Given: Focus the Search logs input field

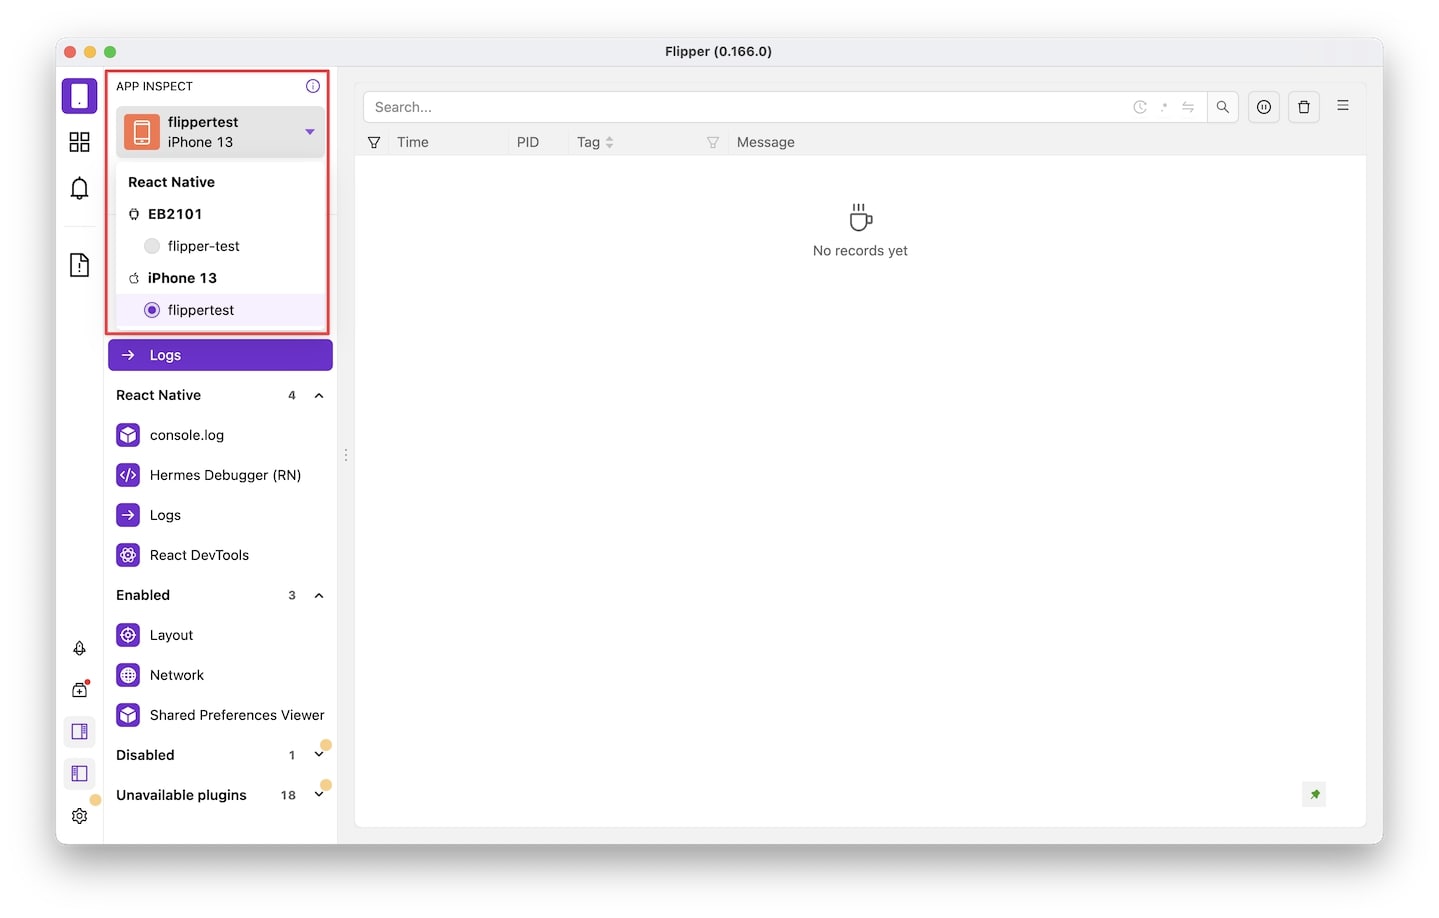Looking at the screenshot, I should coord(748,107).
